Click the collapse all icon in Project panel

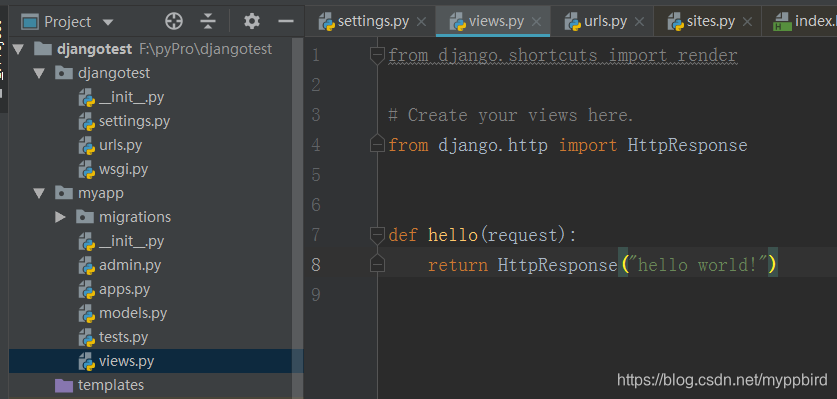(x=208, y=21)
